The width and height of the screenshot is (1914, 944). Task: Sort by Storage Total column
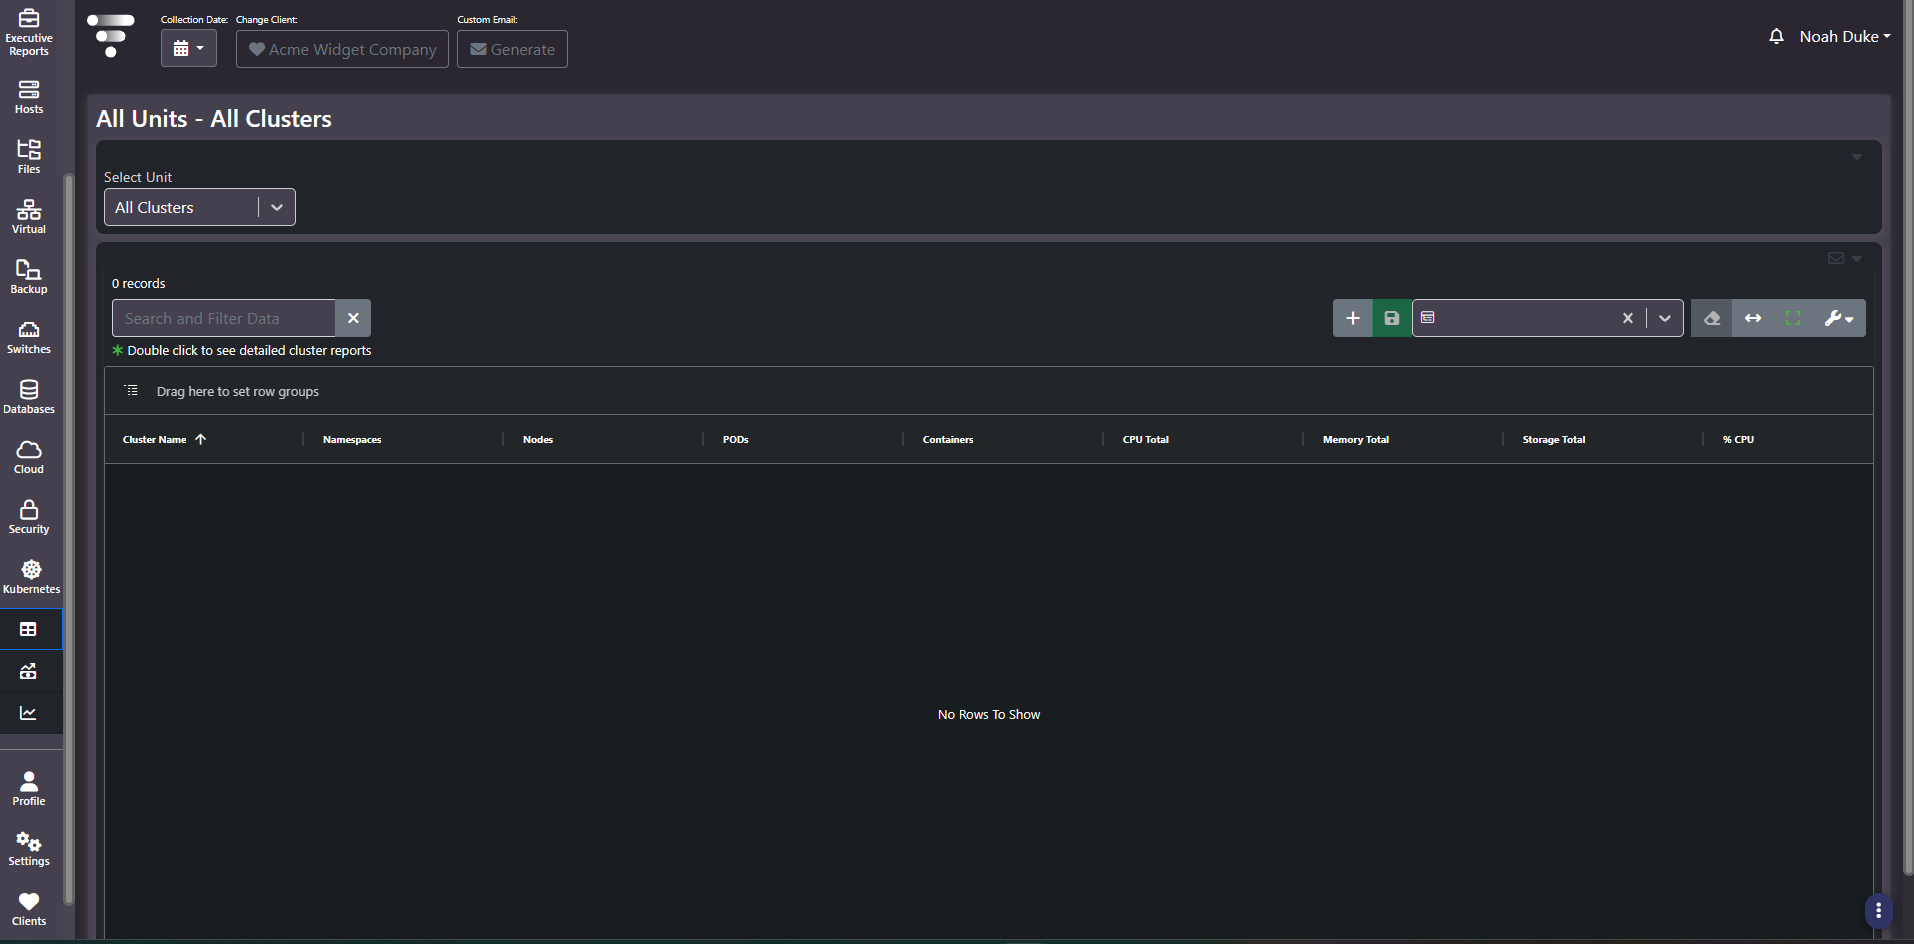[1554, 439]
